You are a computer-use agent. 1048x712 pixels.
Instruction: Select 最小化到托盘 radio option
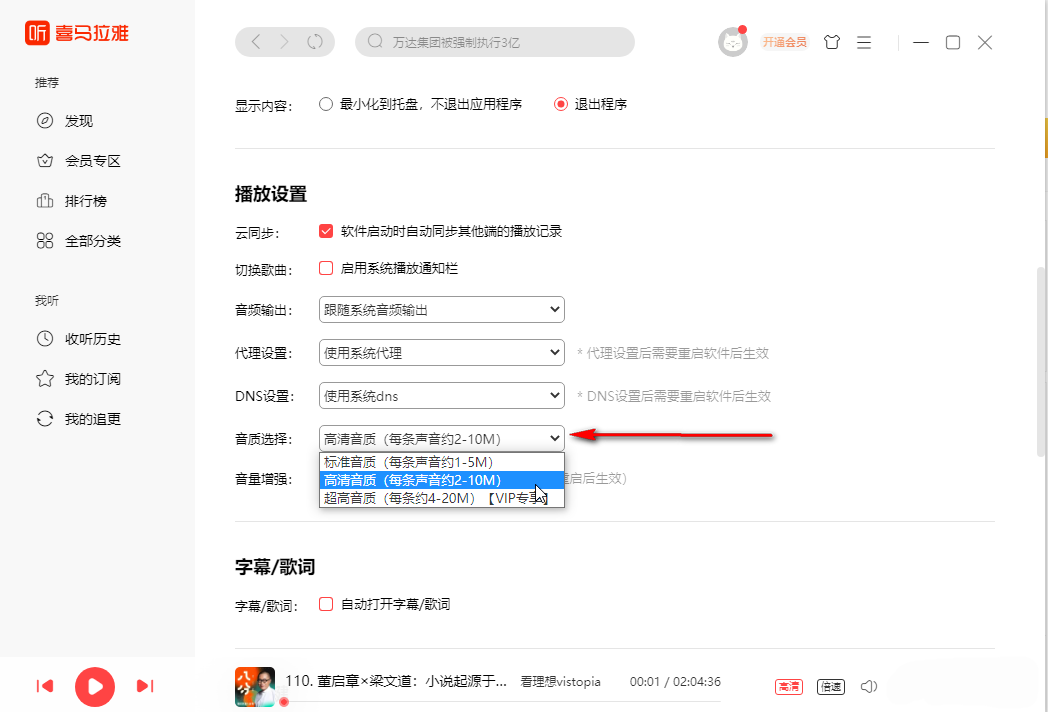point(325,104)
